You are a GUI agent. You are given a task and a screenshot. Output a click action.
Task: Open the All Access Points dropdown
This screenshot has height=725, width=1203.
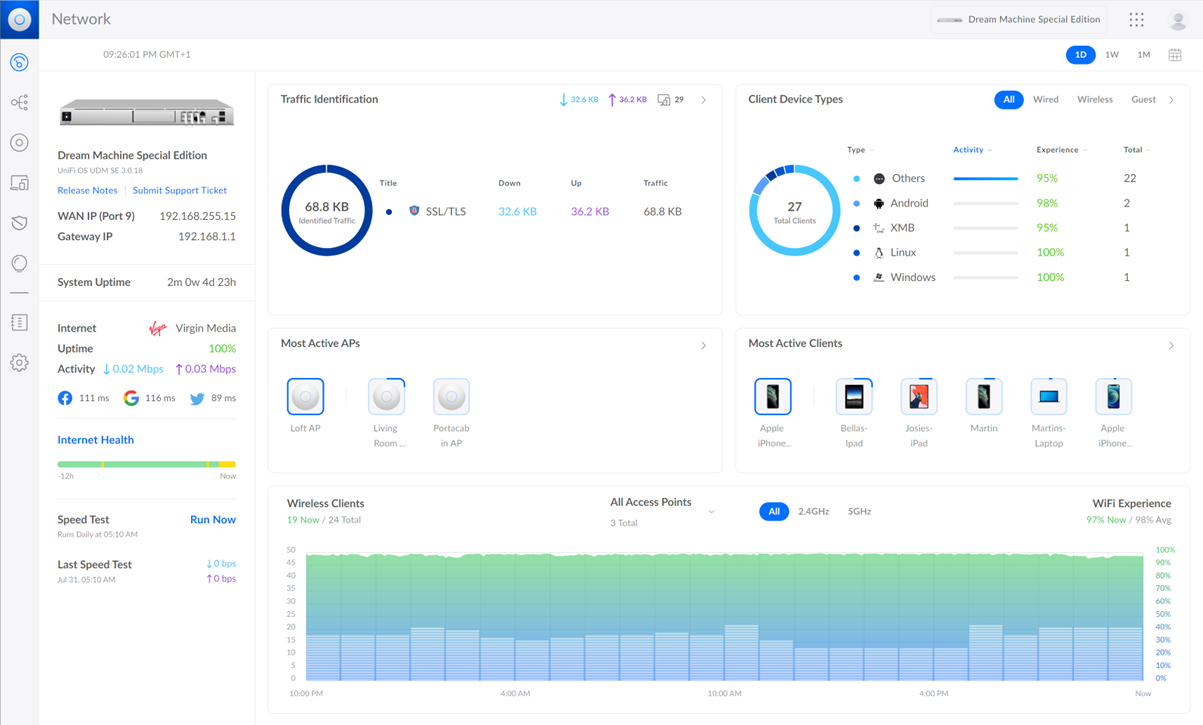[x=711, y=509]
